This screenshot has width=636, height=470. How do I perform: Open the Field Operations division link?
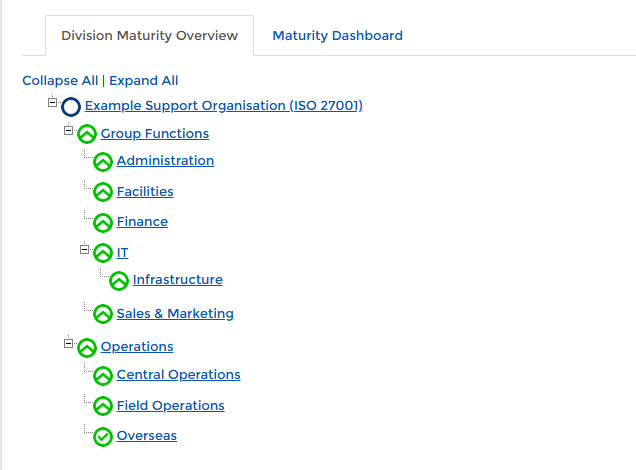170,405
